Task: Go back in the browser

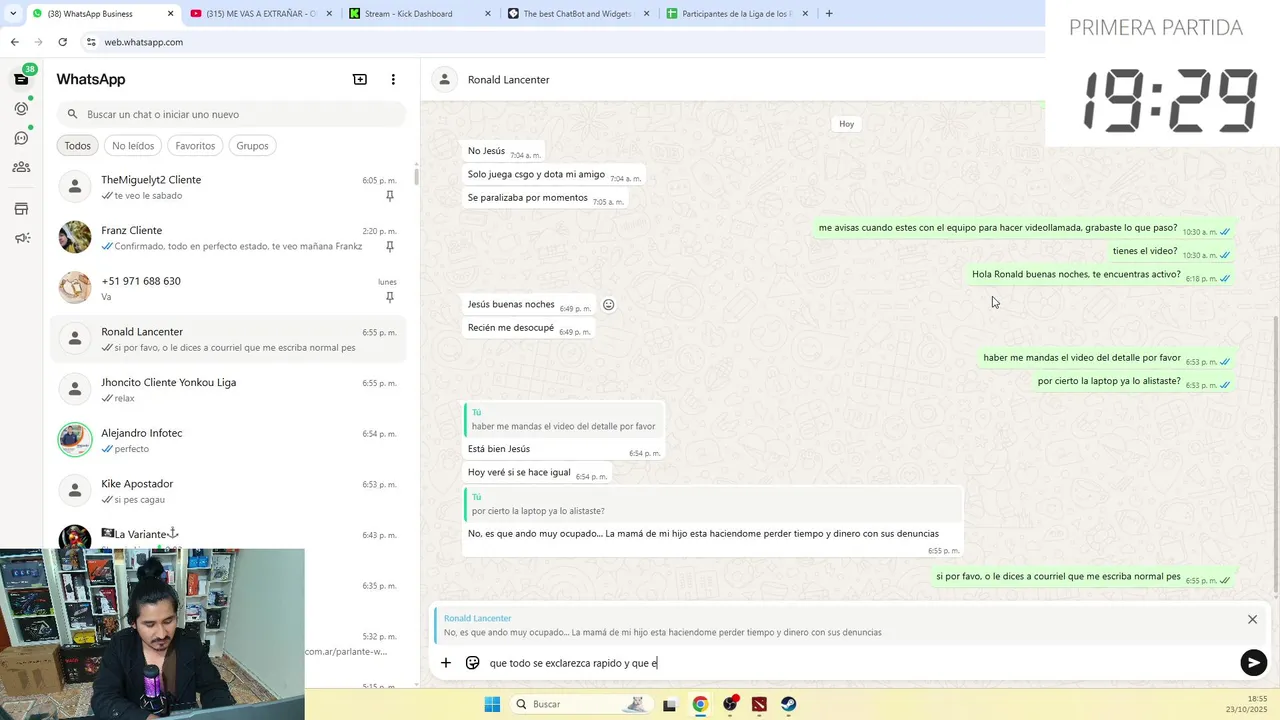Action: click(x=14, y=42)
